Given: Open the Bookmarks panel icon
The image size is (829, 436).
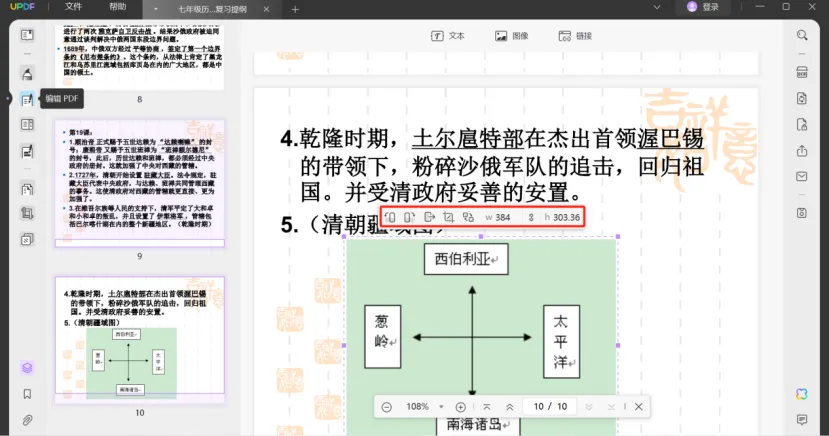Looking at the screenshot, I should [x=27, y=394].
